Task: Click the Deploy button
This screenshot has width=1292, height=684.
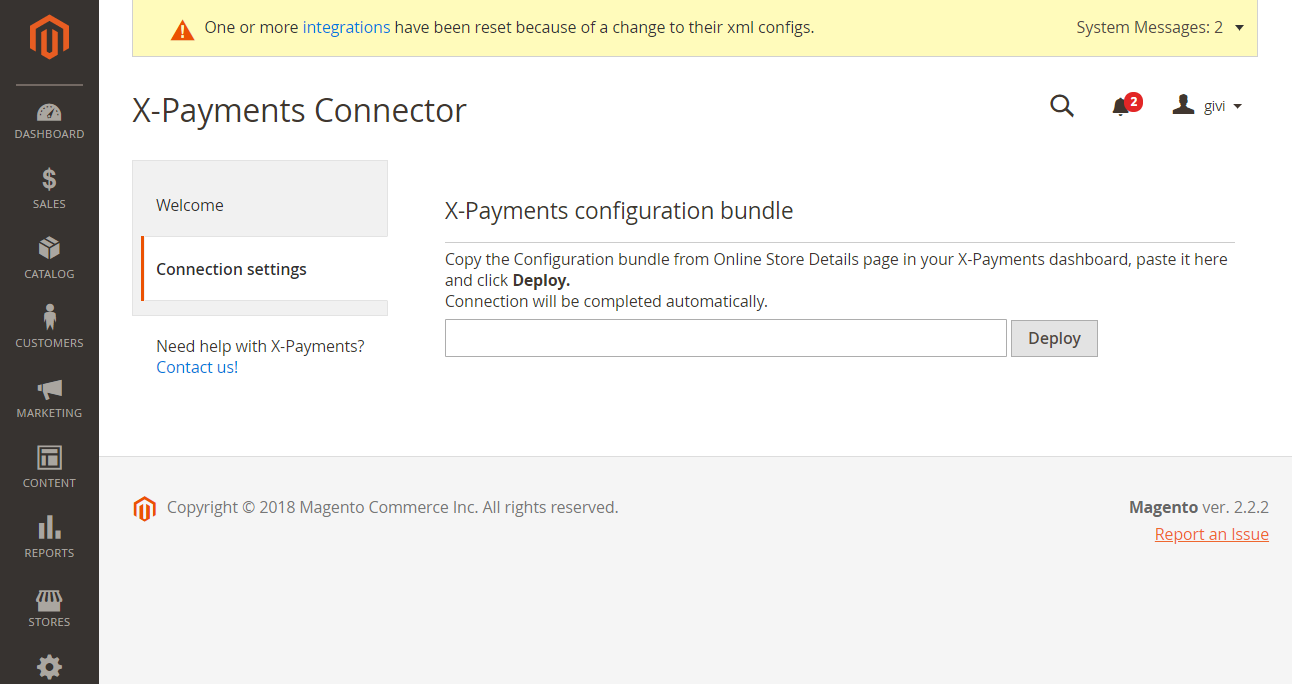Action: coord(1054,338)
